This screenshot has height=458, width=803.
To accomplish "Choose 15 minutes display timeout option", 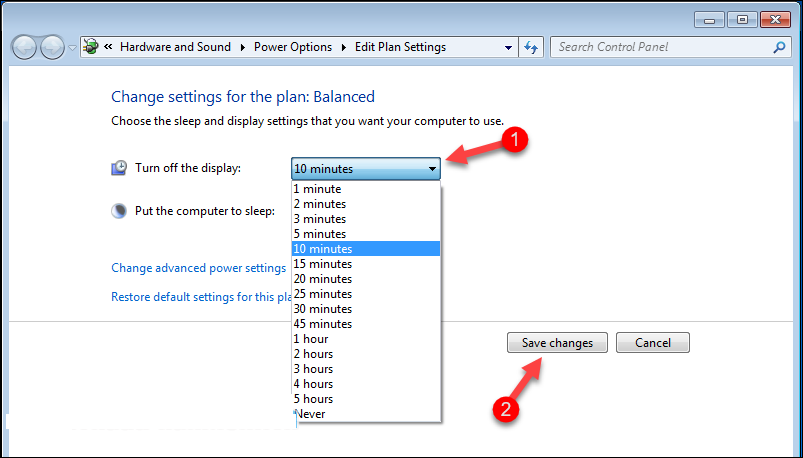I will pos(322,264).
